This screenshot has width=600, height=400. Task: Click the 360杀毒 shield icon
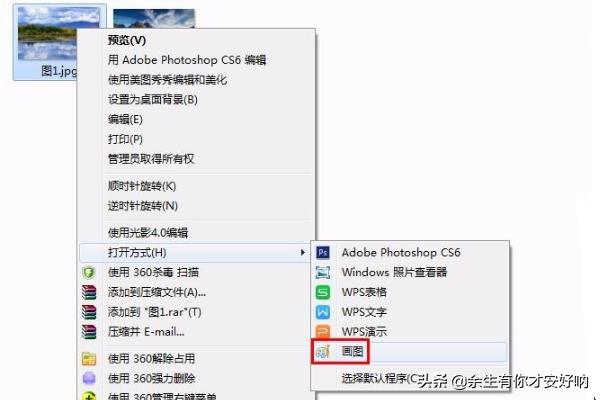click(89, 273)
